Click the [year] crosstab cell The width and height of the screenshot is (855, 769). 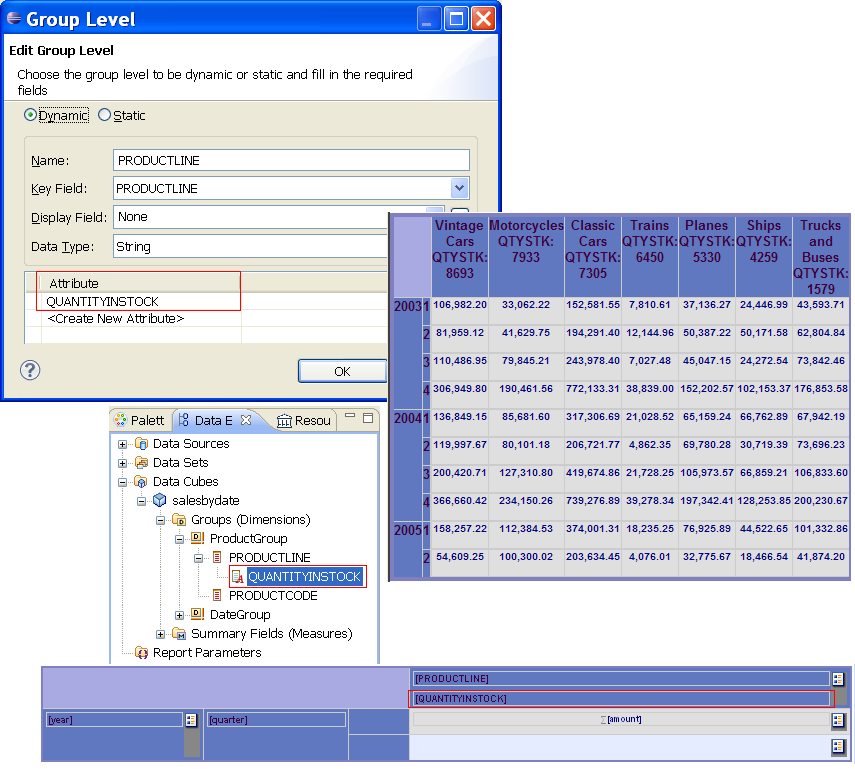[114, 720]
